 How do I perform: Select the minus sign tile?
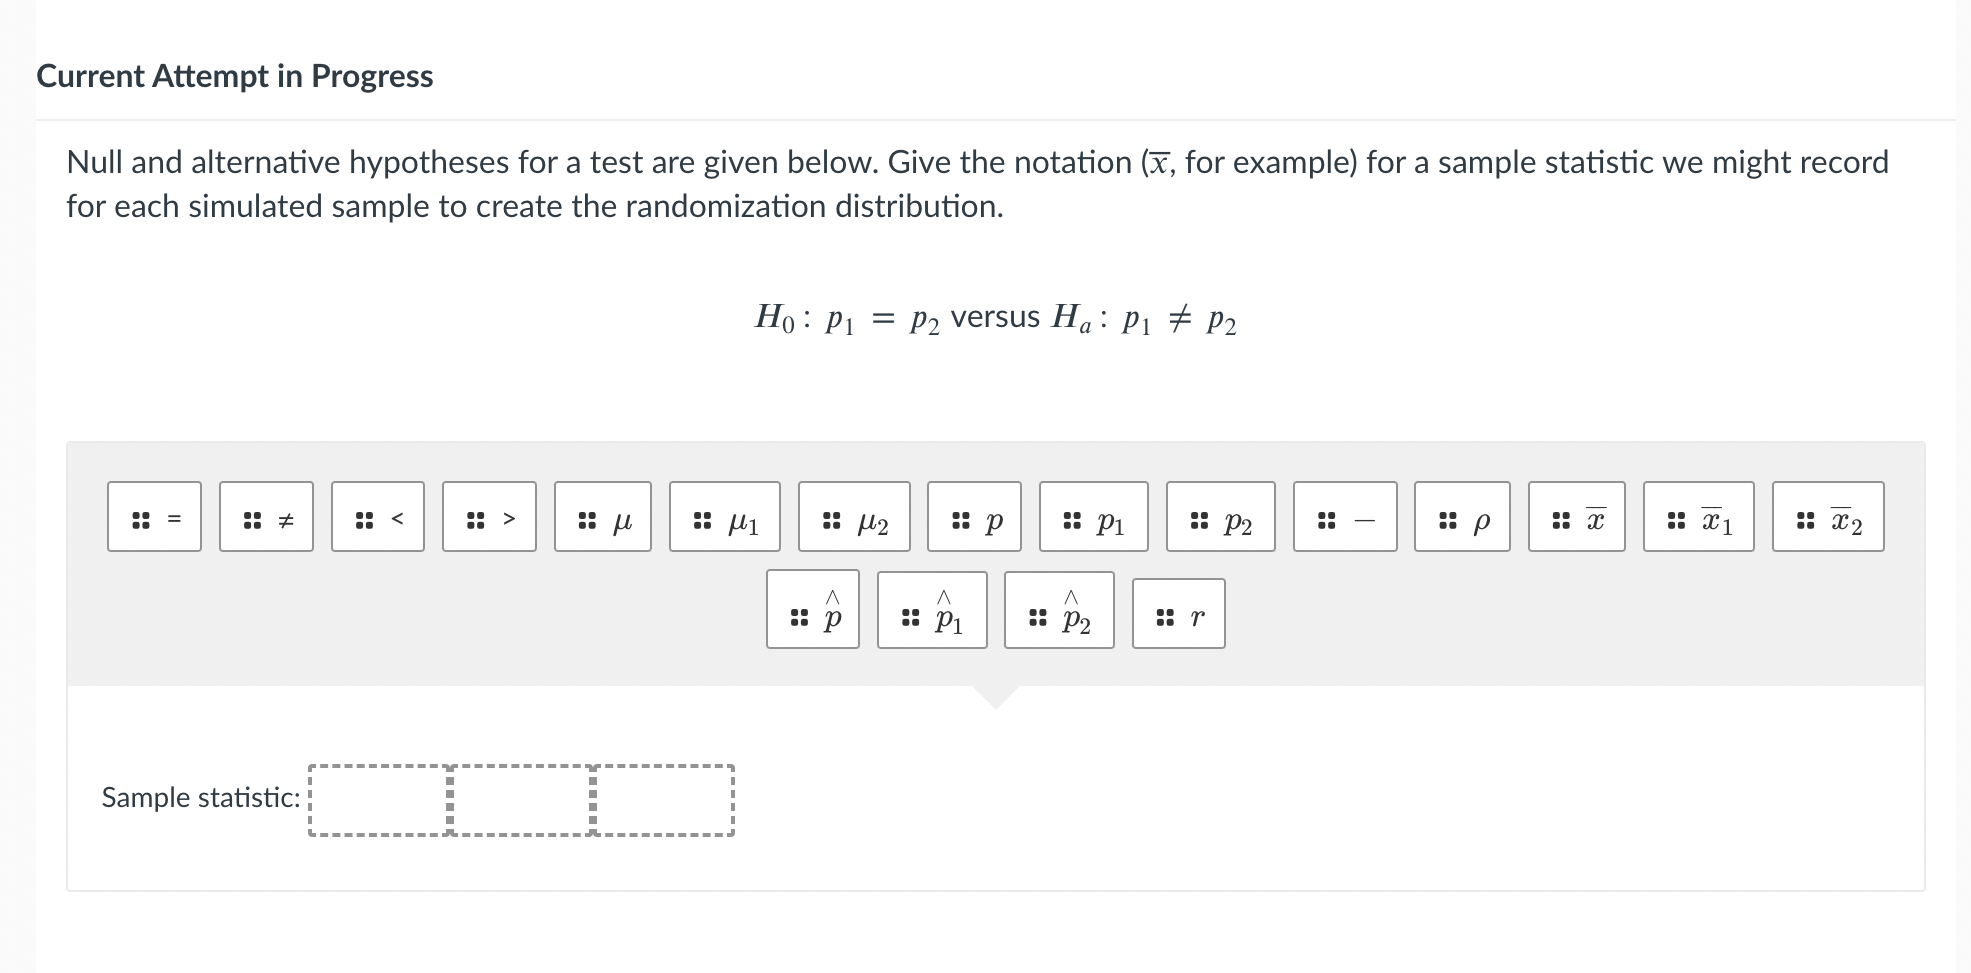[1344, 517]
